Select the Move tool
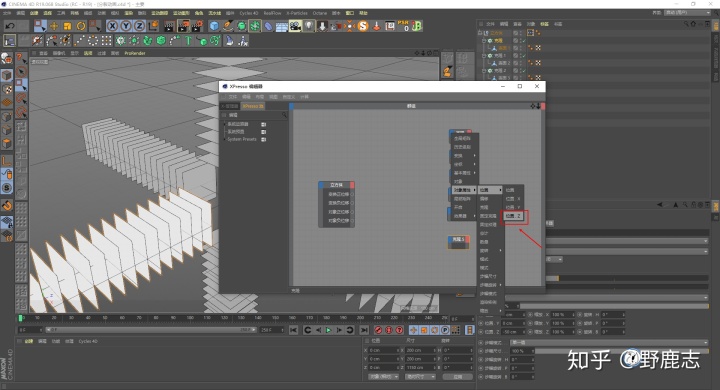Viewport: 720px width, 390px height. [54, 26]
